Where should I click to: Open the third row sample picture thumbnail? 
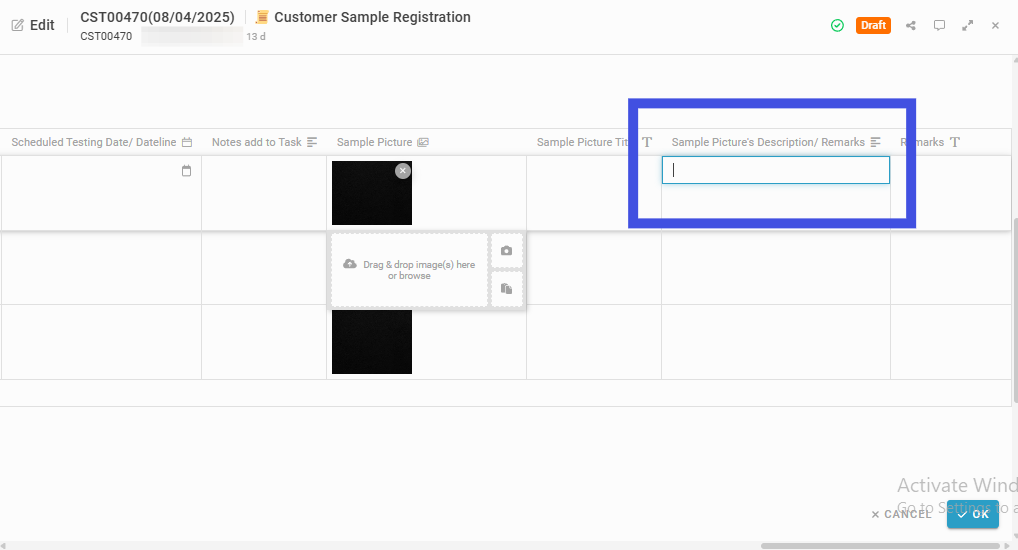tap(371, 342)
